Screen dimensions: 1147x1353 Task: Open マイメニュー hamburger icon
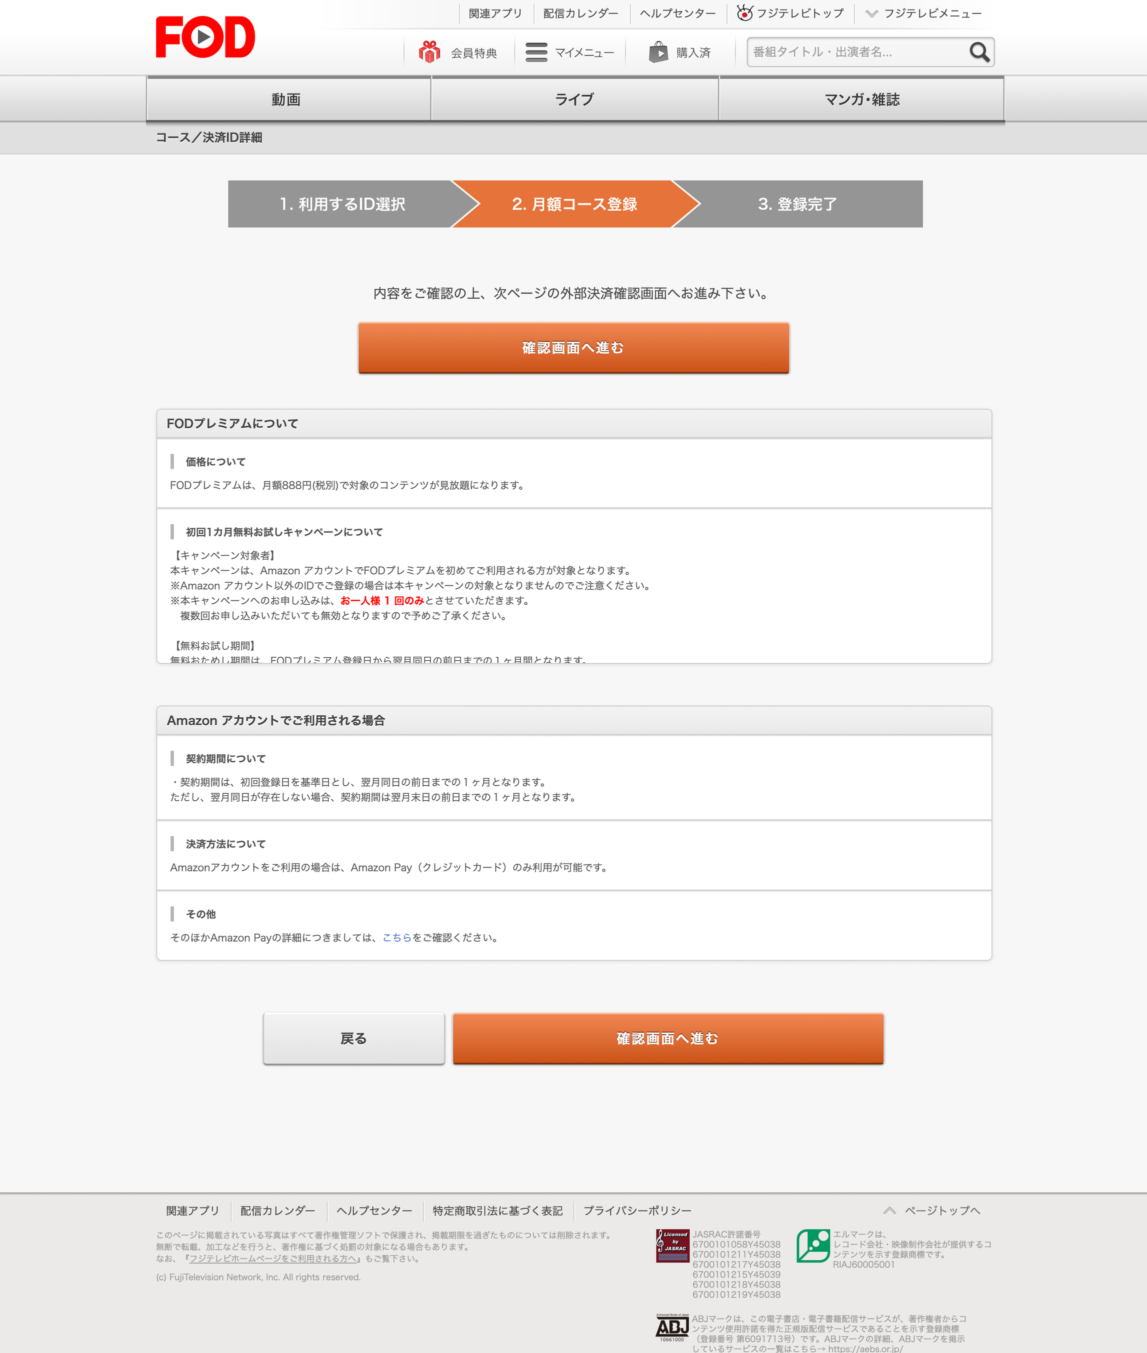point(537,52)
